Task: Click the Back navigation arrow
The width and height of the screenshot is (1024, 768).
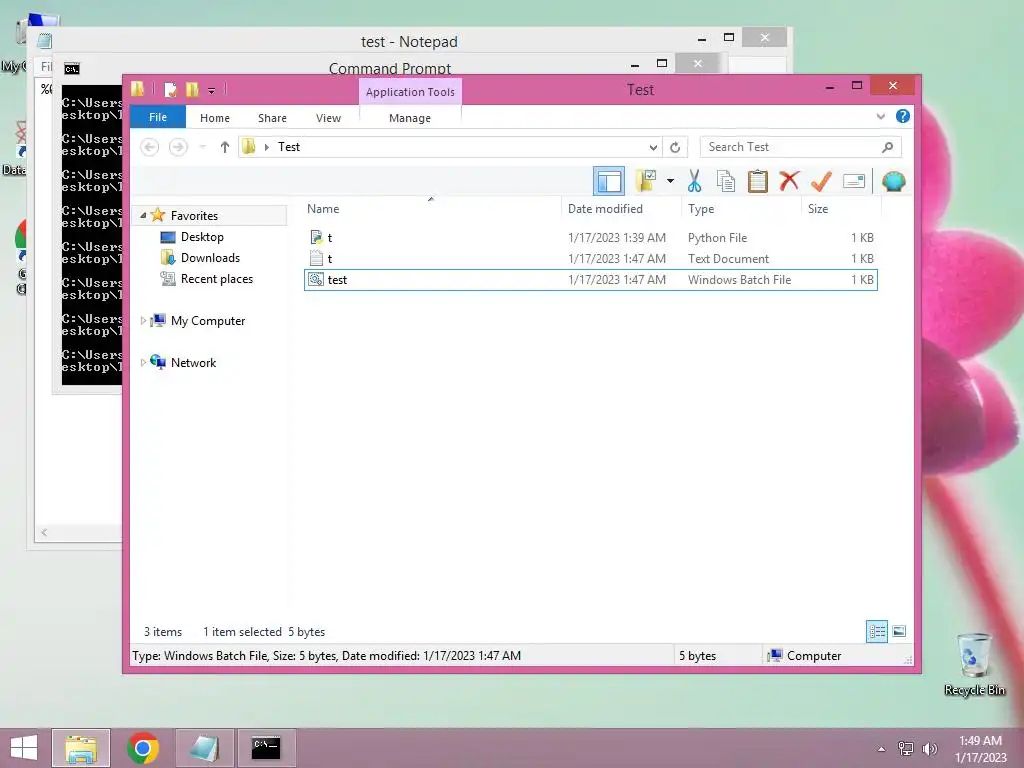Action: point(150,147)
